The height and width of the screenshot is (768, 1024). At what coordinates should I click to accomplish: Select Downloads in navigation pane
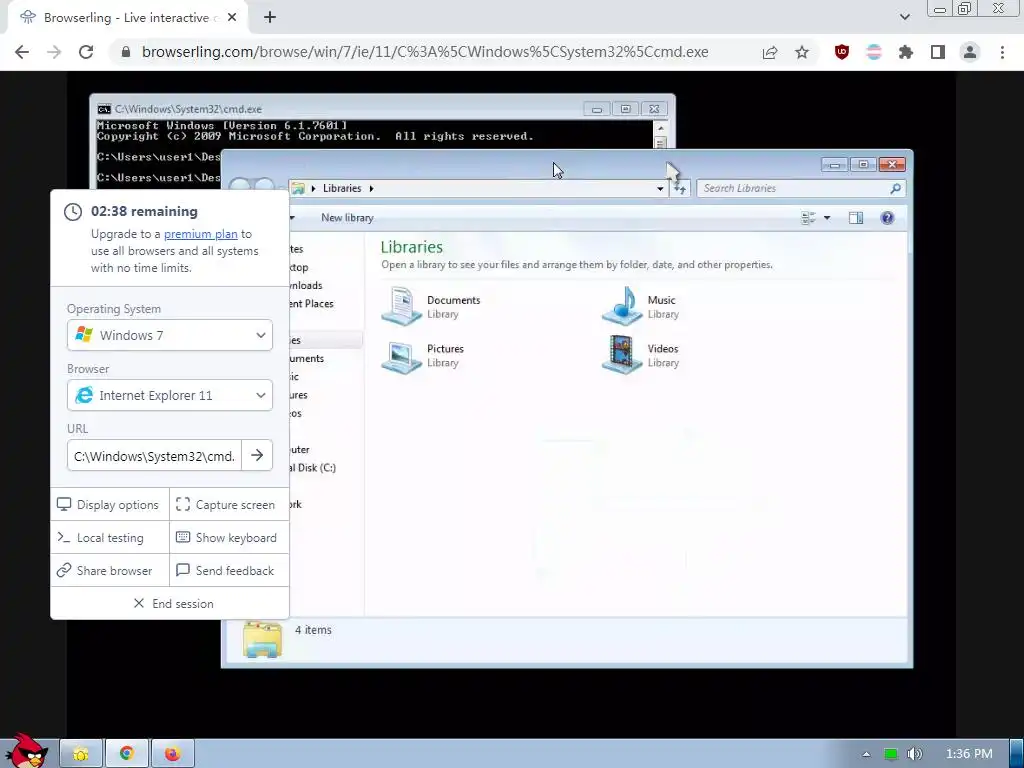[x=307, y=285]
